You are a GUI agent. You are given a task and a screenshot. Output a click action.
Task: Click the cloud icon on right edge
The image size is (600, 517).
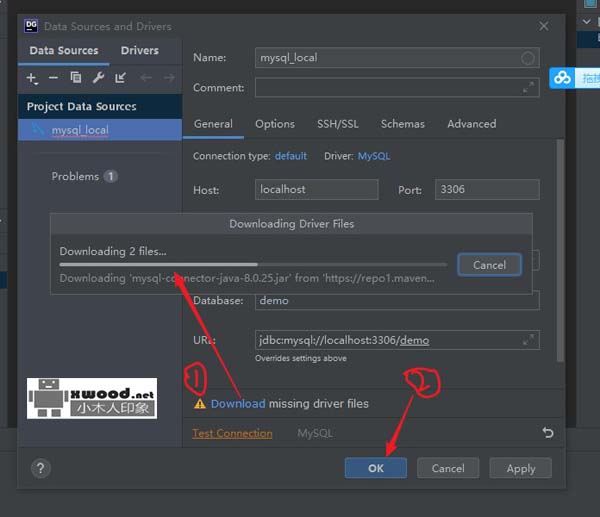[x=562, y=78]
